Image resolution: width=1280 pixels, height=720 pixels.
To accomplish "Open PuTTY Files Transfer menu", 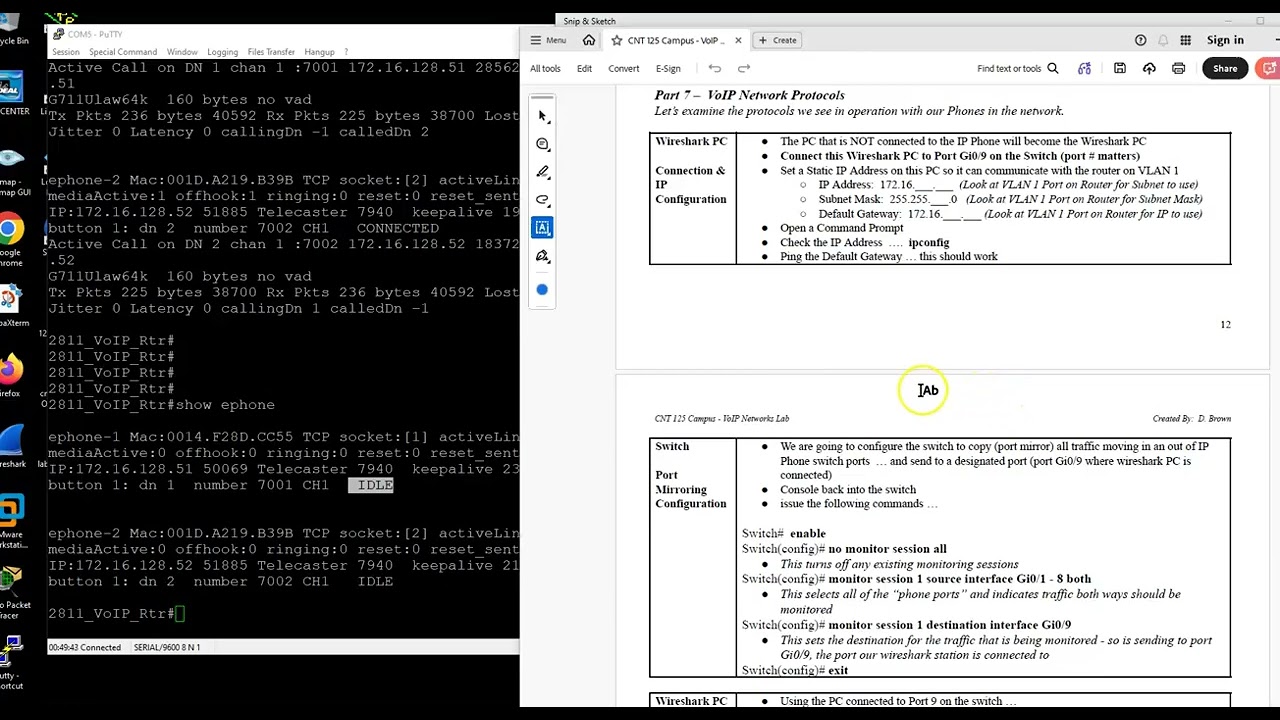I will click(271, 52).
